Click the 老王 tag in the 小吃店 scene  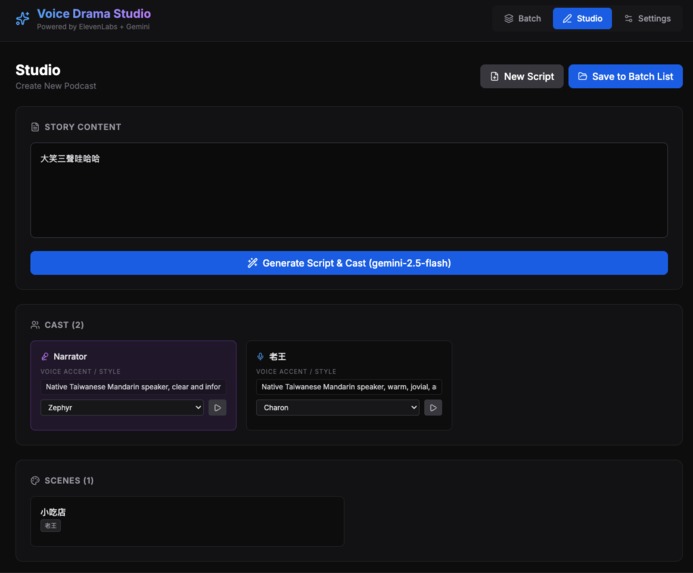pyautogui.click(x=50, y=526)
